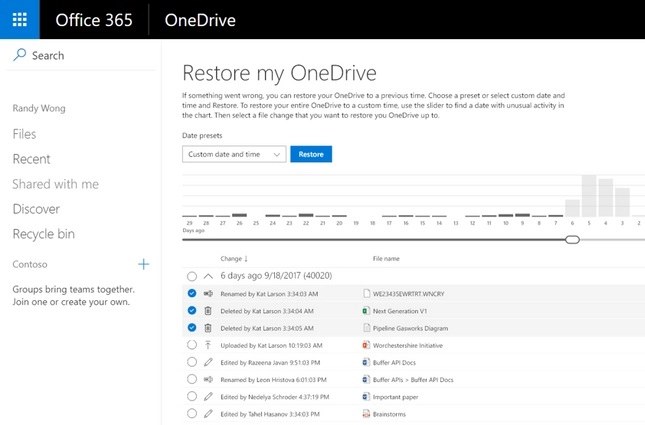Click Word icon next to Buffer API Docs
Screen dimensions: 645x425
click(x=366, y=362)
